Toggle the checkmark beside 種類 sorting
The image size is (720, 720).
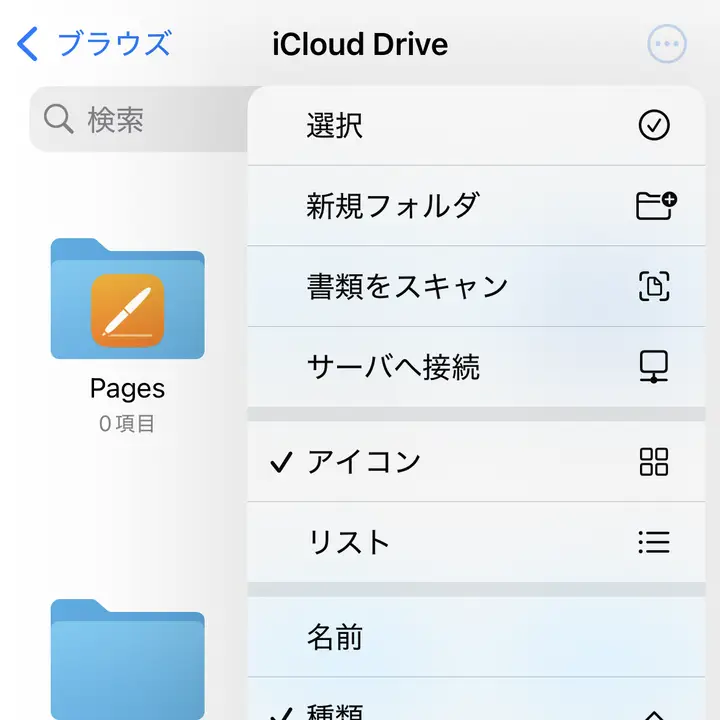pyautogui.click(x=282, y=712)
